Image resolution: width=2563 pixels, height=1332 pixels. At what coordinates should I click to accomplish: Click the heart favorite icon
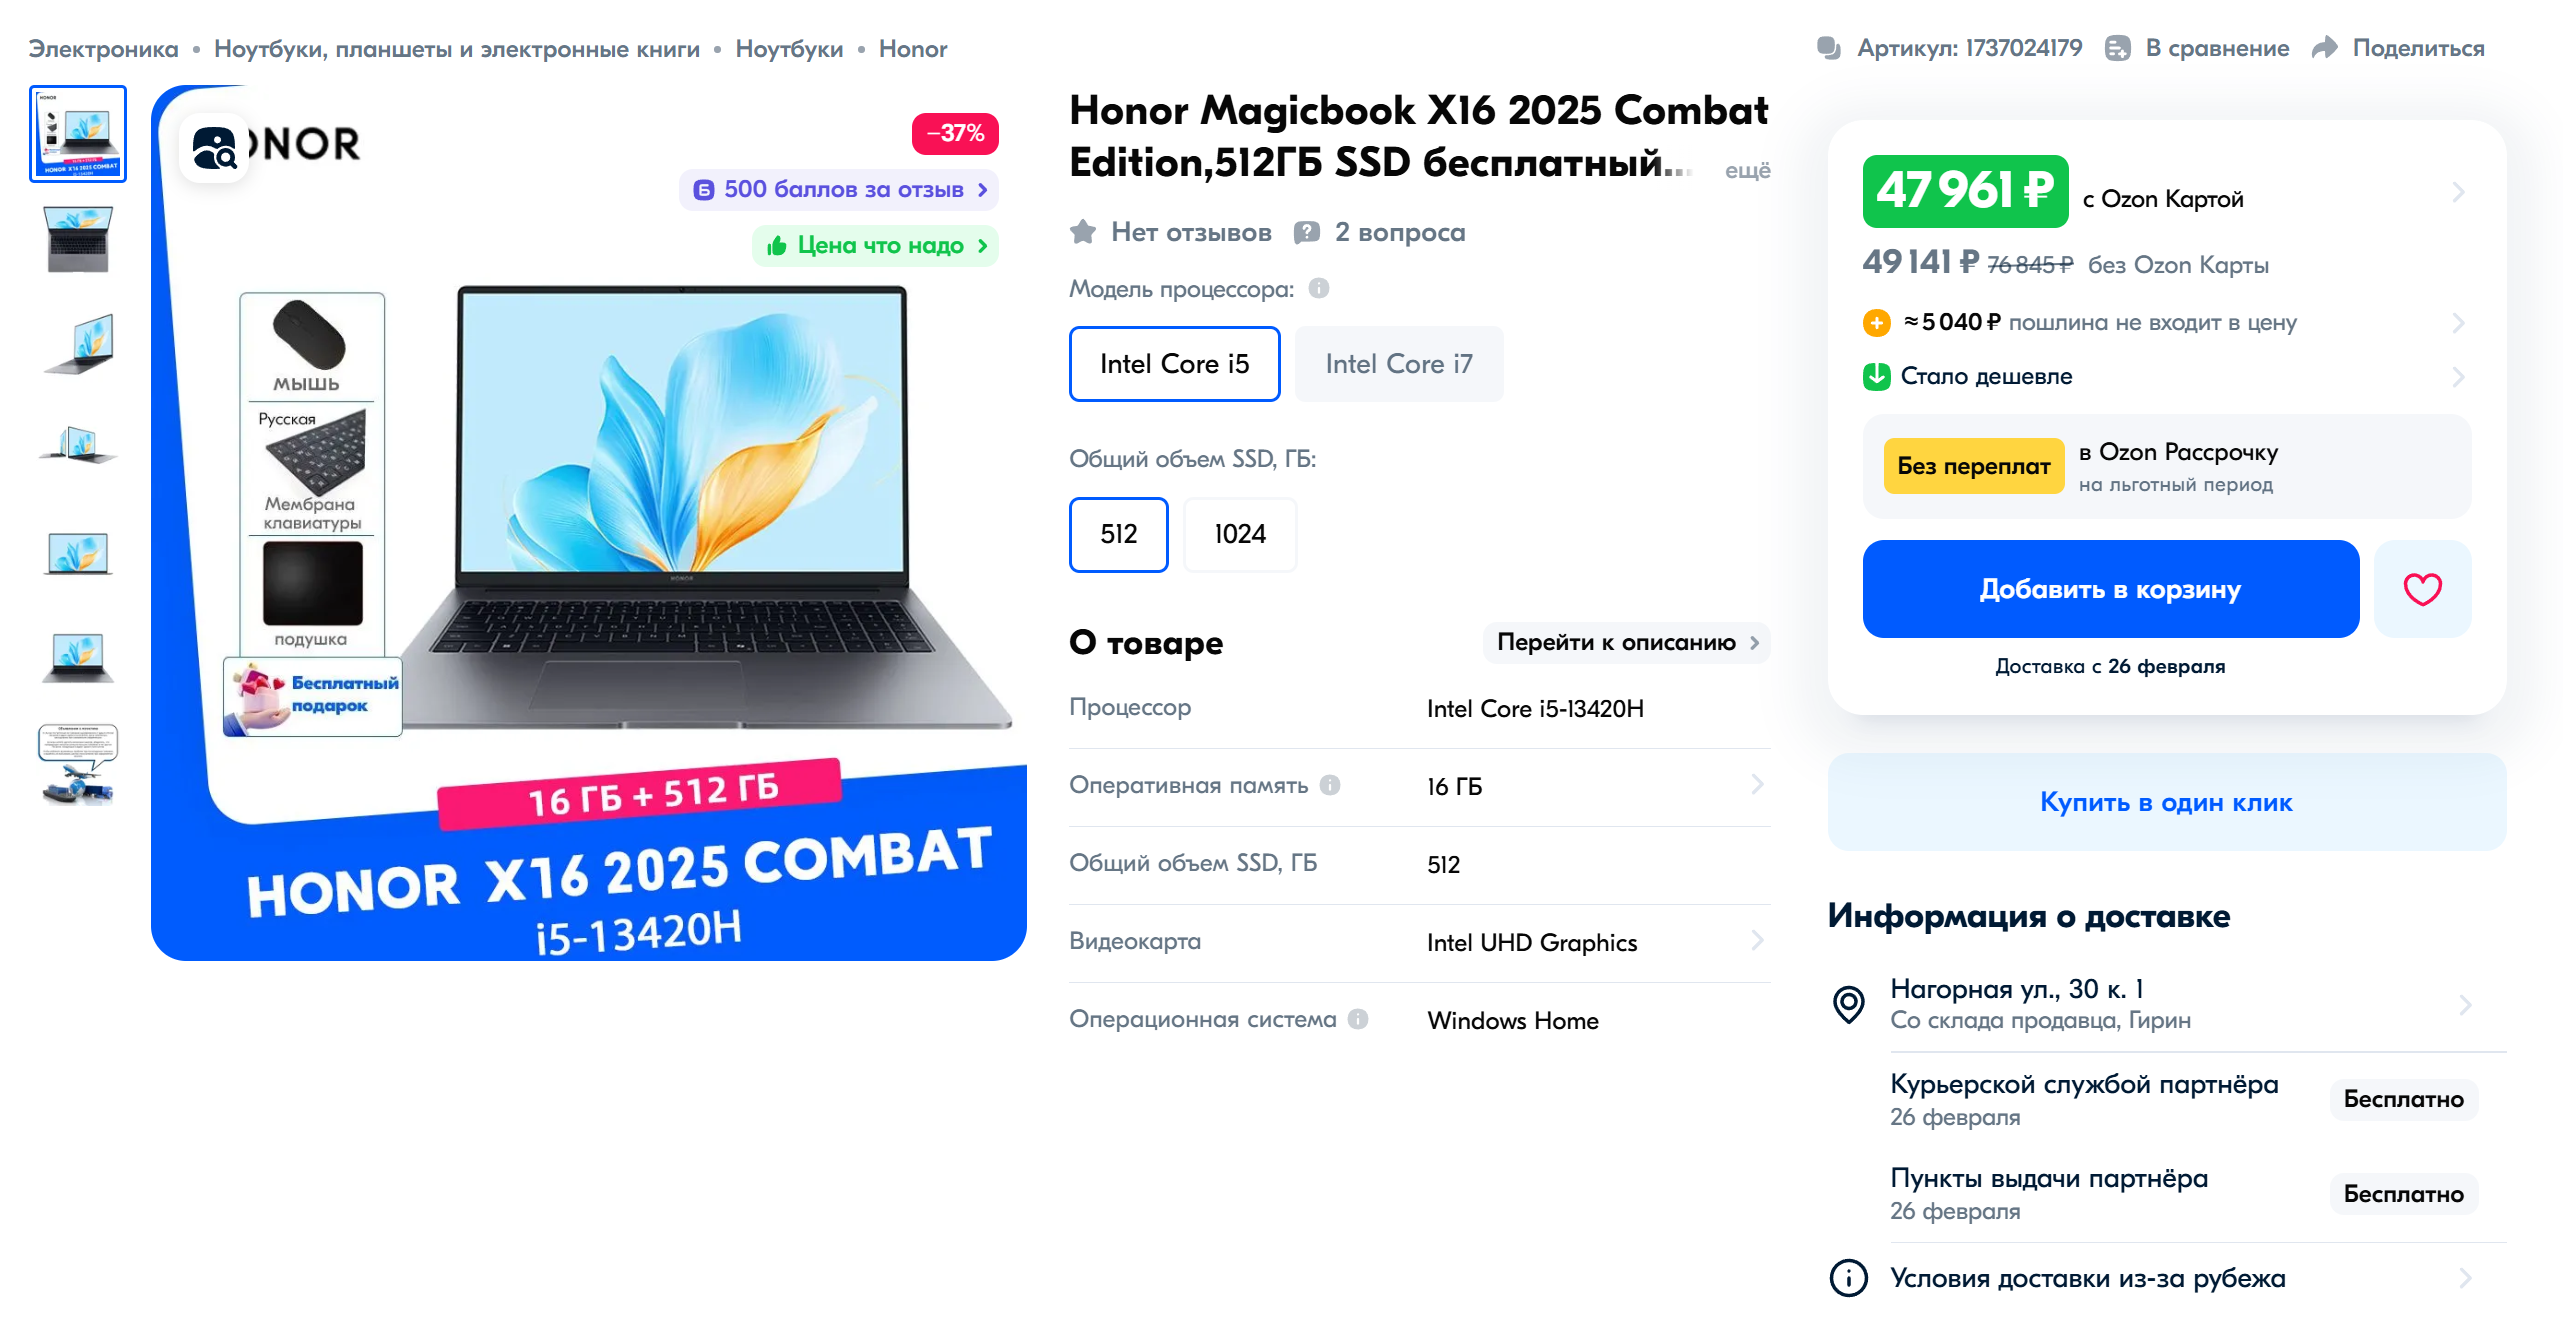click(x=2421, y=589)
